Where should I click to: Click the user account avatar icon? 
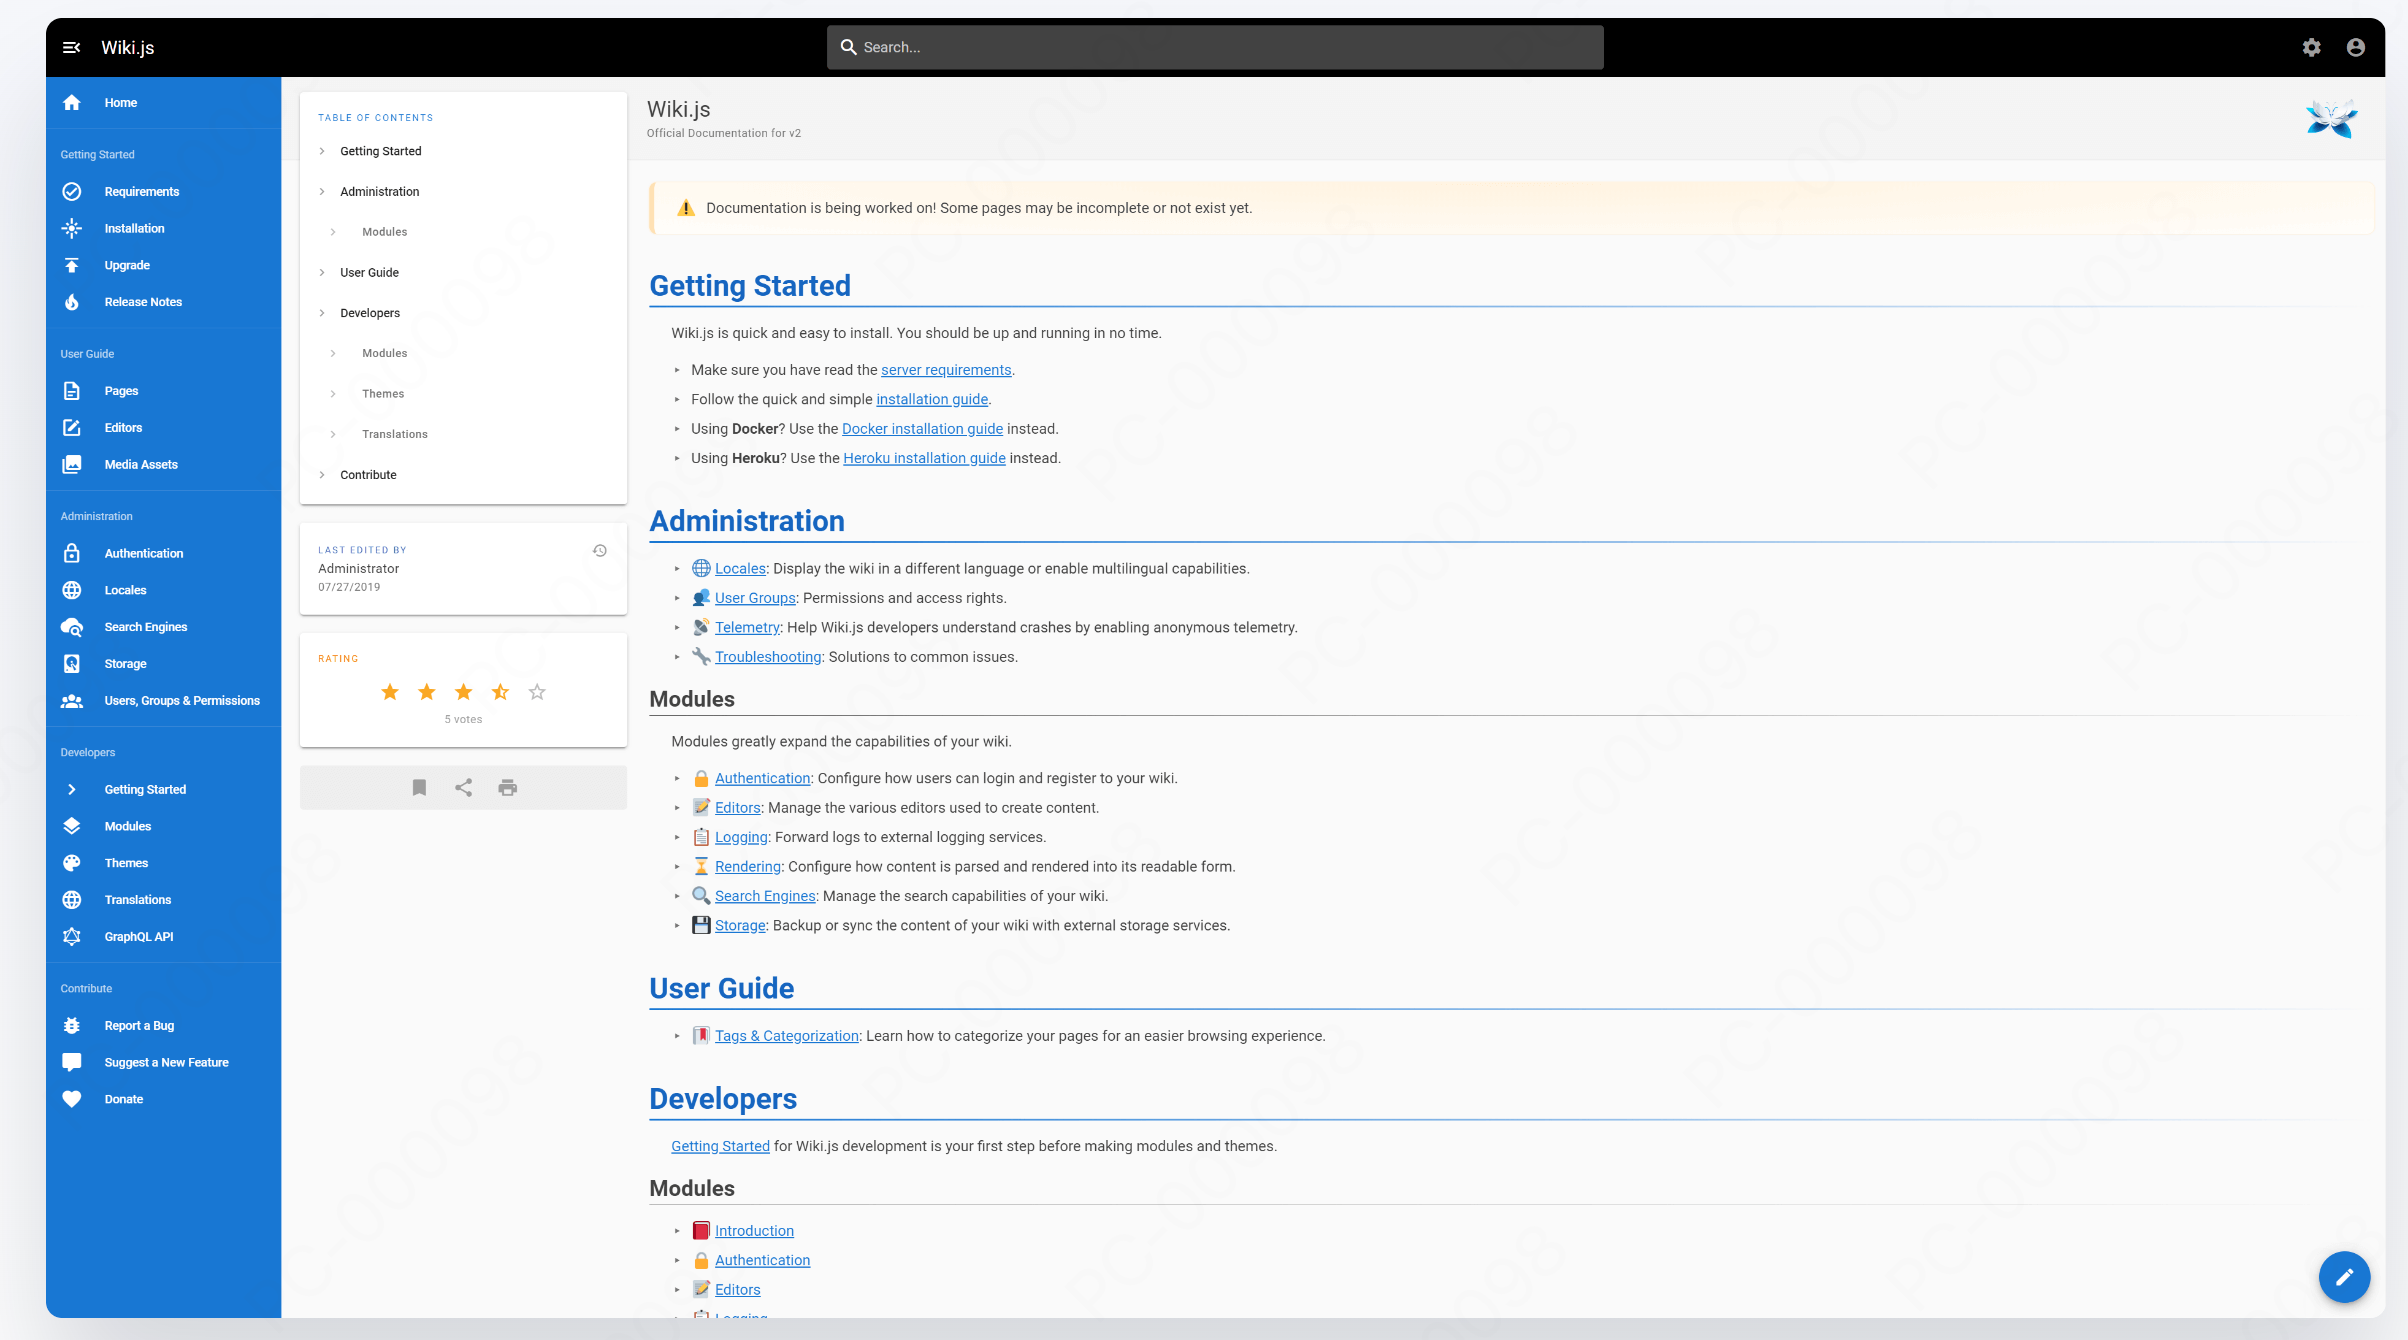(x=2355, y=47)
